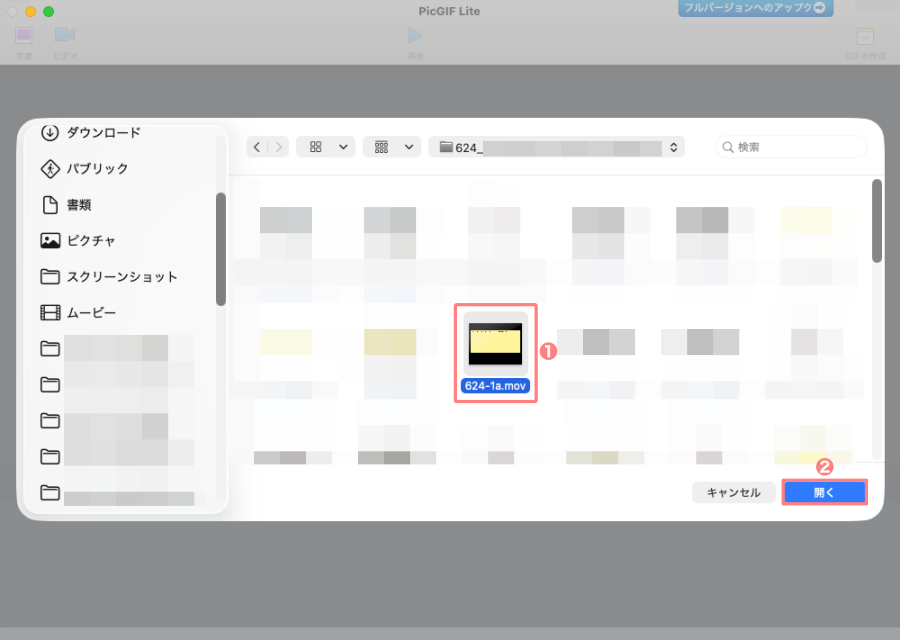The width and height of the screenshot is (900, 640).
Task: Go back with the left chevron button
Action: tap(257, 147)
